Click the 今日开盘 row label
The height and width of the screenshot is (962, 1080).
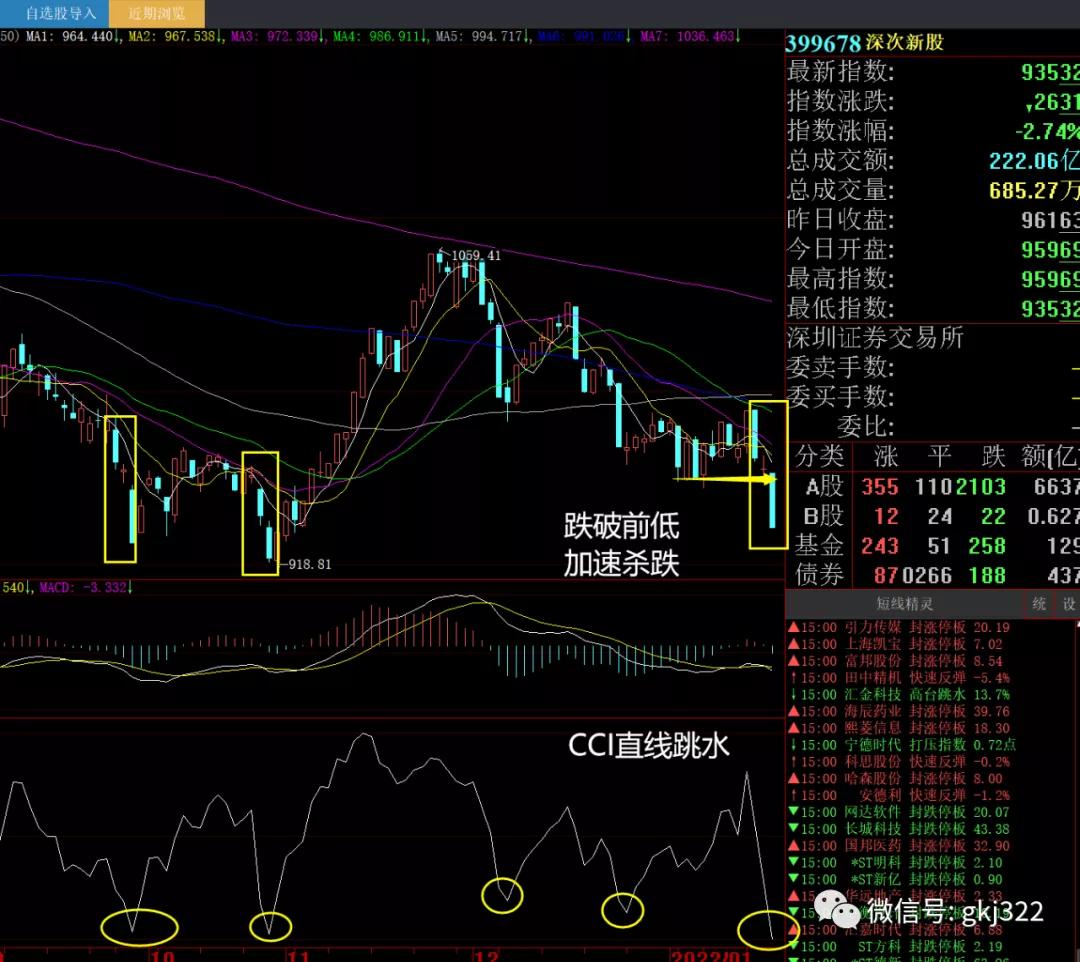coord(840,249)
